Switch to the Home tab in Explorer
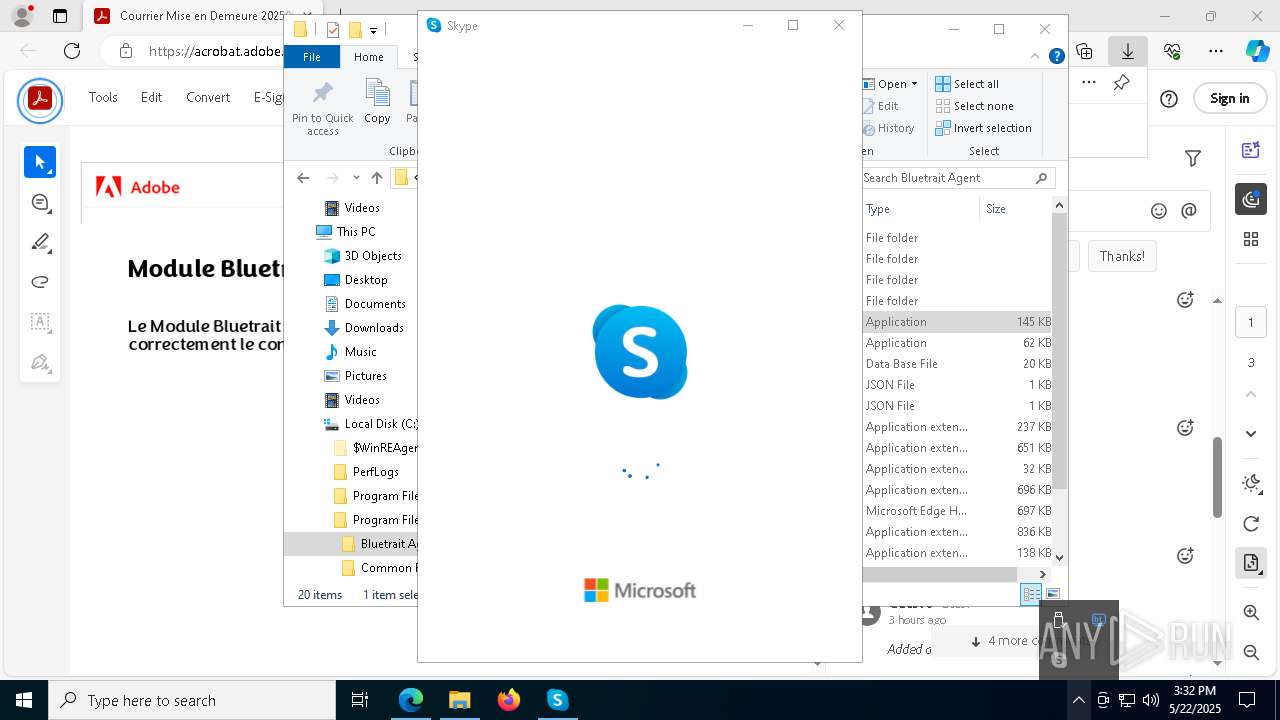 click(369, 57)
